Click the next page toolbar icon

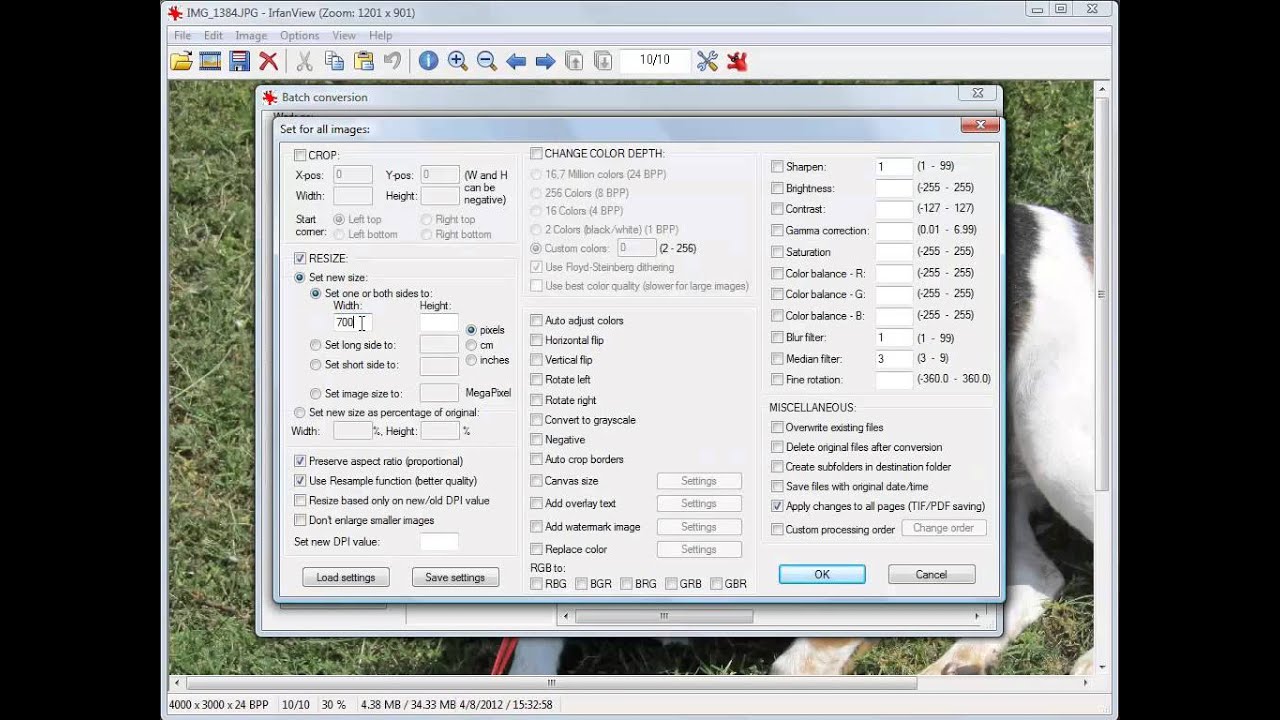(603, 61)
